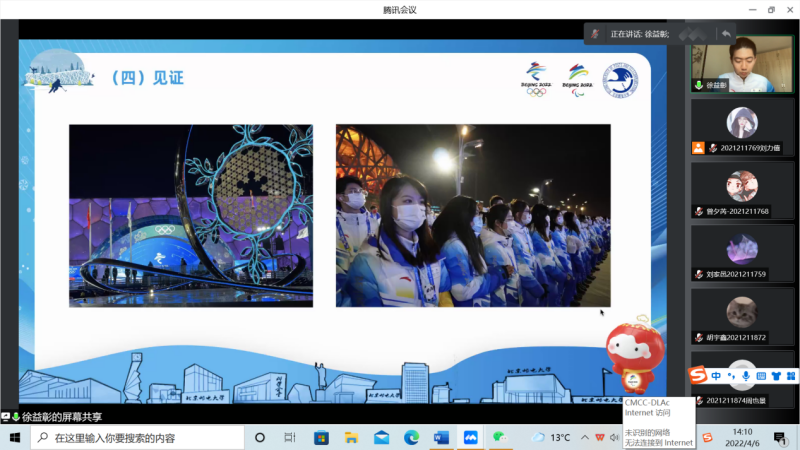This screenshot has height=450, width=800.
Task: Click the 13°C weather widget
Action: click(x=551, y=438)
